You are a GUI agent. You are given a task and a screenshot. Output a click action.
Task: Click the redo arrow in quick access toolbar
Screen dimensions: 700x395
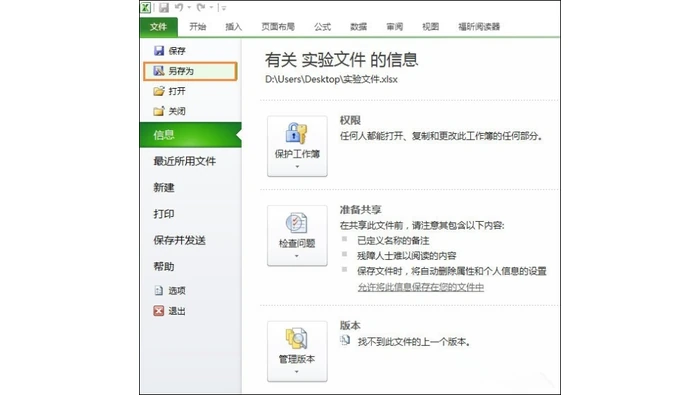tap(201, 7)
